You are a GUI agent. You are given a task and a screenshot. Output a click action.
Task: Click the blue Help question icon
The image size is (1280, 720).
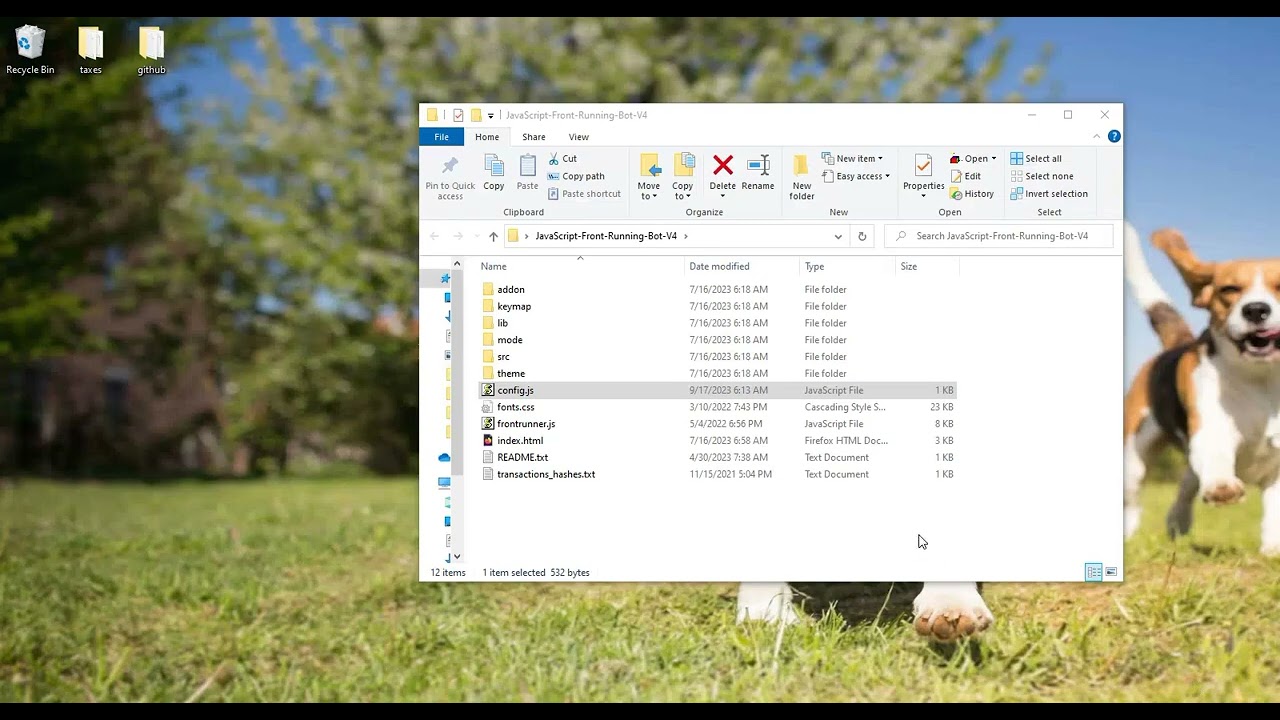pos(1114,136)
